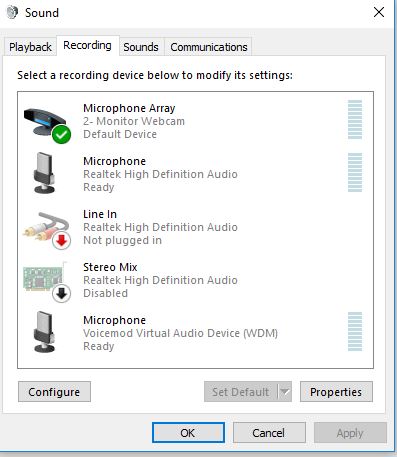Click the Microphone Array level meter
The height and width of the screenshot is (457, 397).
(355, 119)
